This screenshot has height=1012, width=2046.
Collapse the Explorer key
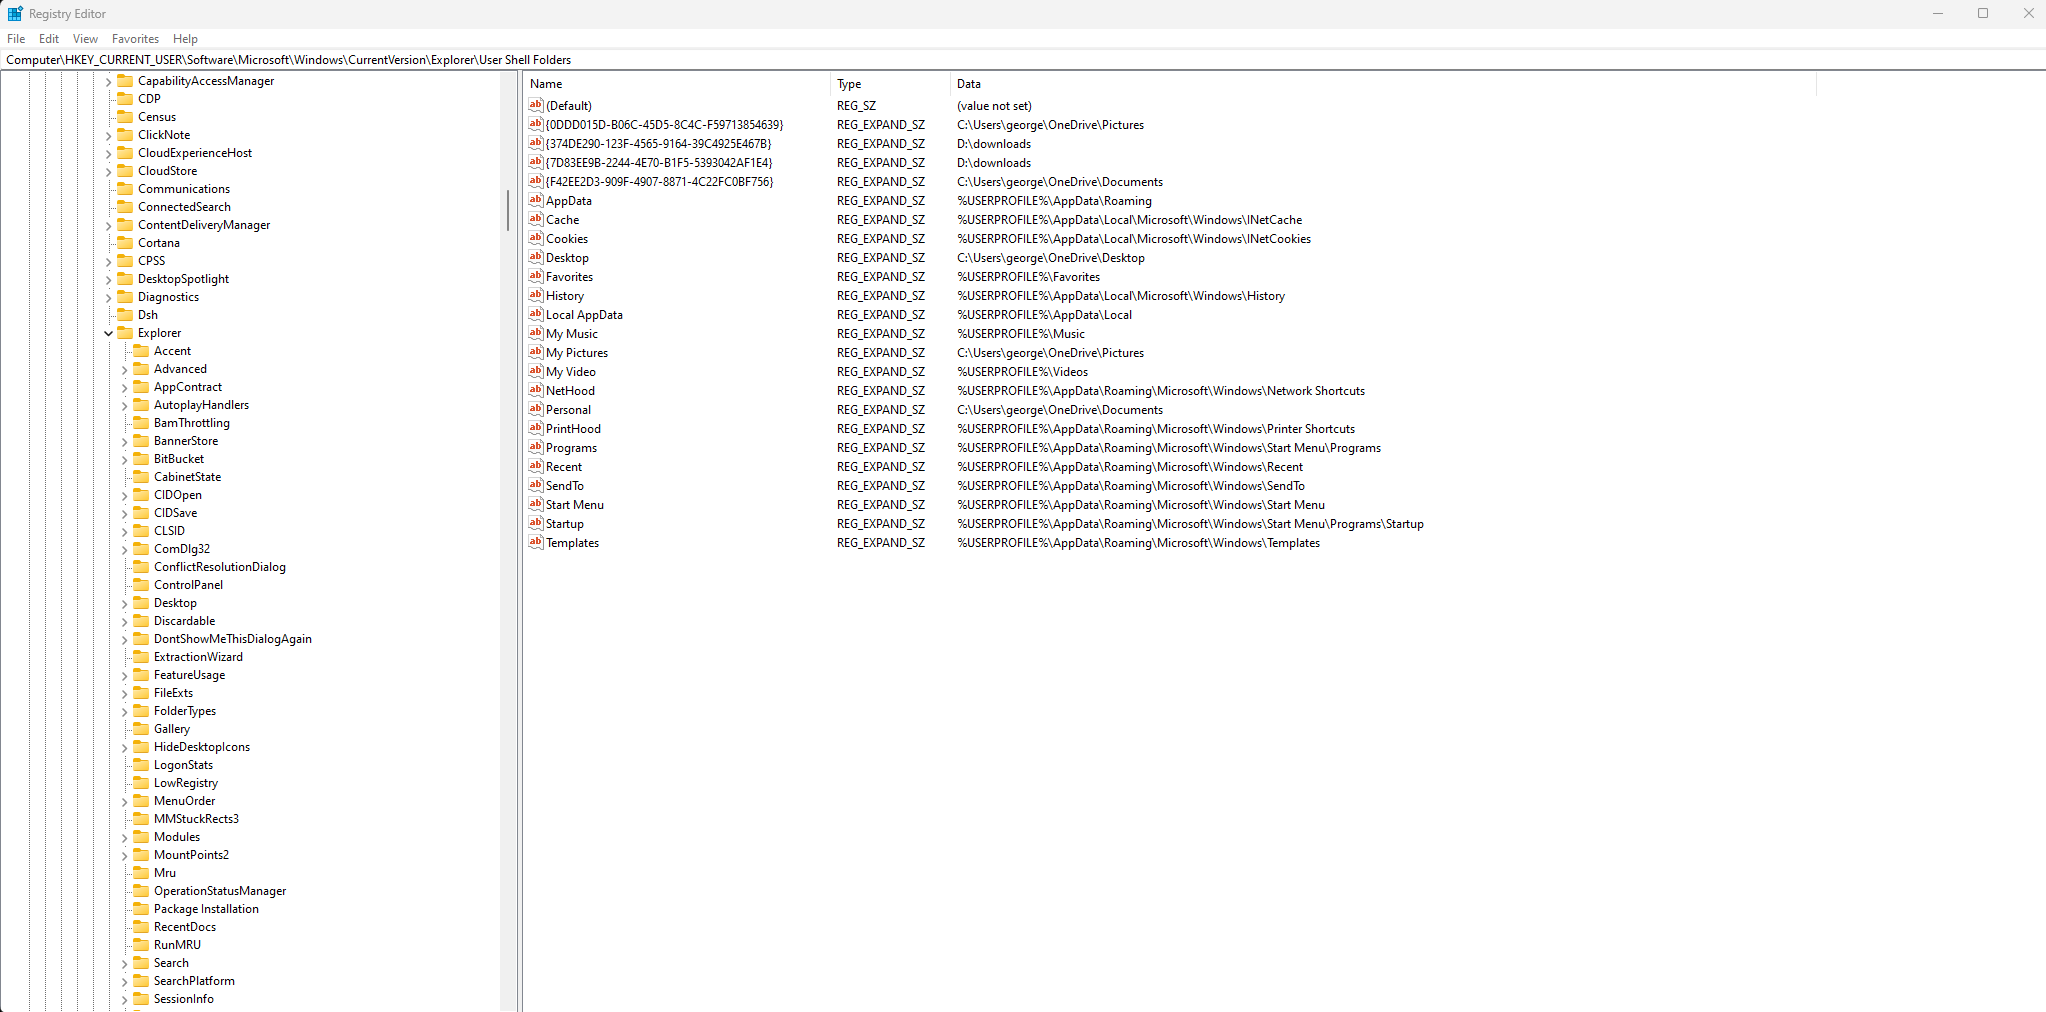coord(109,333)
